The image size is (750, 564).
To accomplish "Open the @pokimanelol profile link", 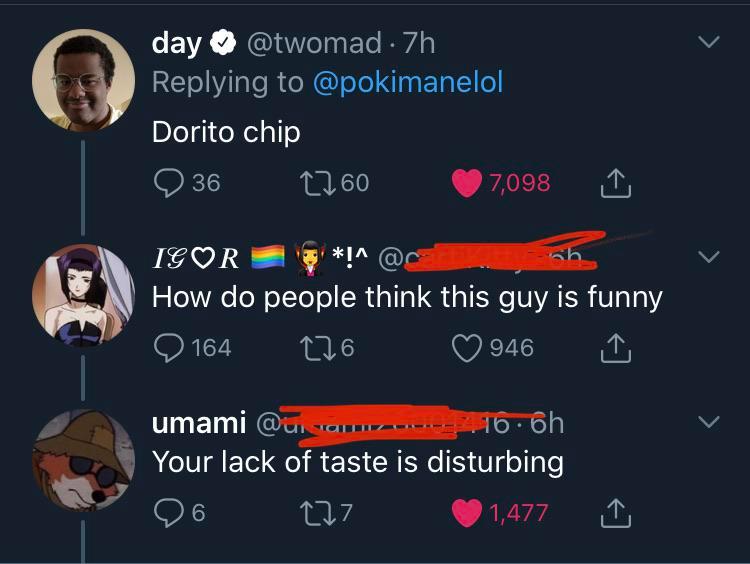I will (x=408, y=82).
